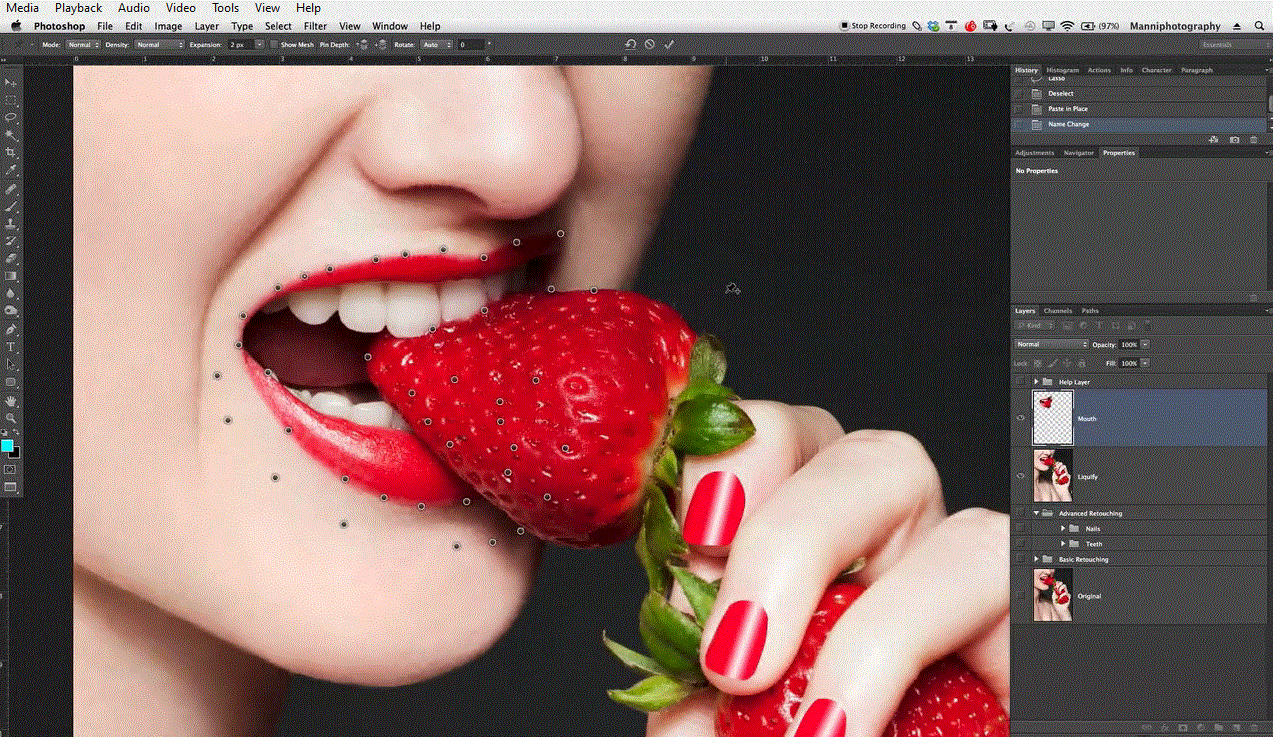Hide the Mouth layer eye icon

click(x=1021, y=418)
